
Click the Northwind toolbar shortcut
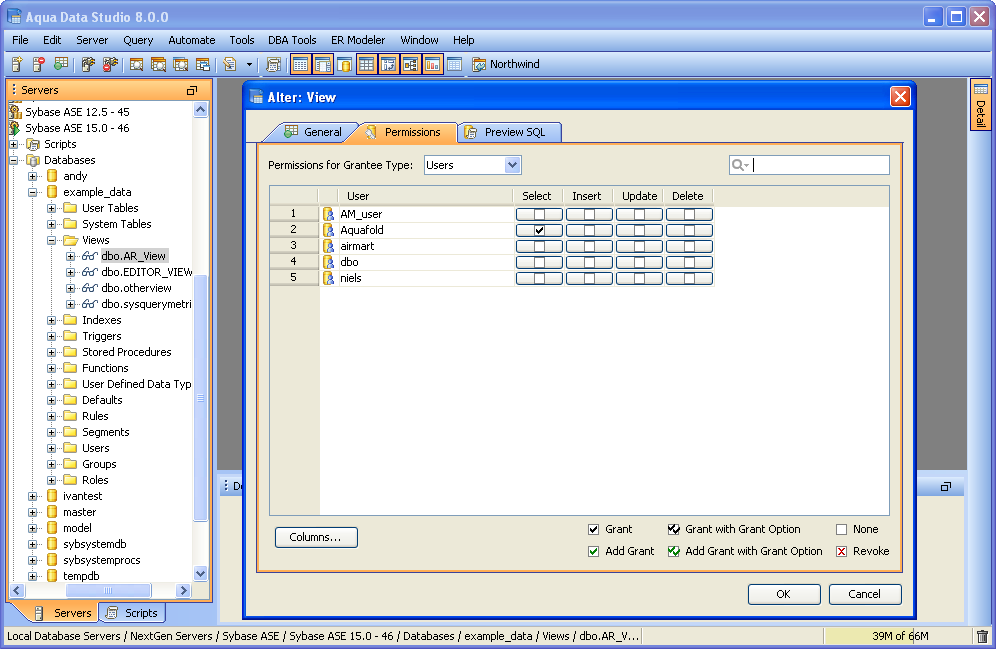click(506, 64)
